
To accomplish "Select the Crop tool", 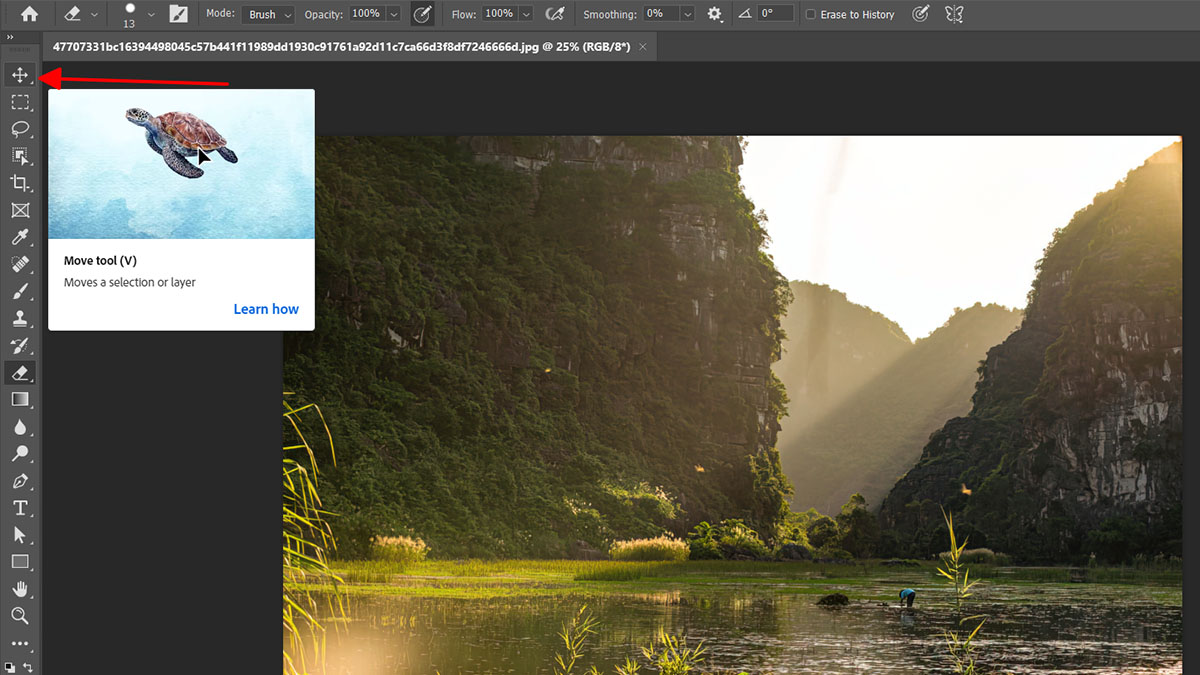I will pyautogui.click(x=20, y=183).
